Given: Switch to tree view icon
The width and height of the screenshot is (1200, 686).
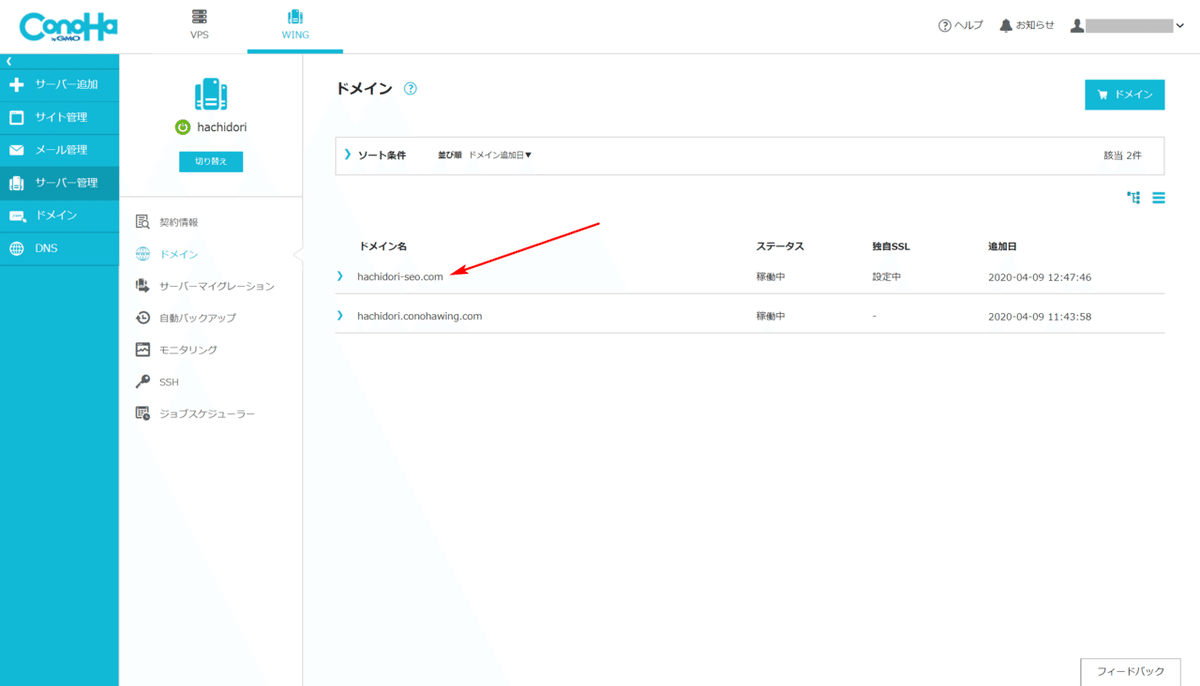Looking at the screenshot, I should [1133, 198].
